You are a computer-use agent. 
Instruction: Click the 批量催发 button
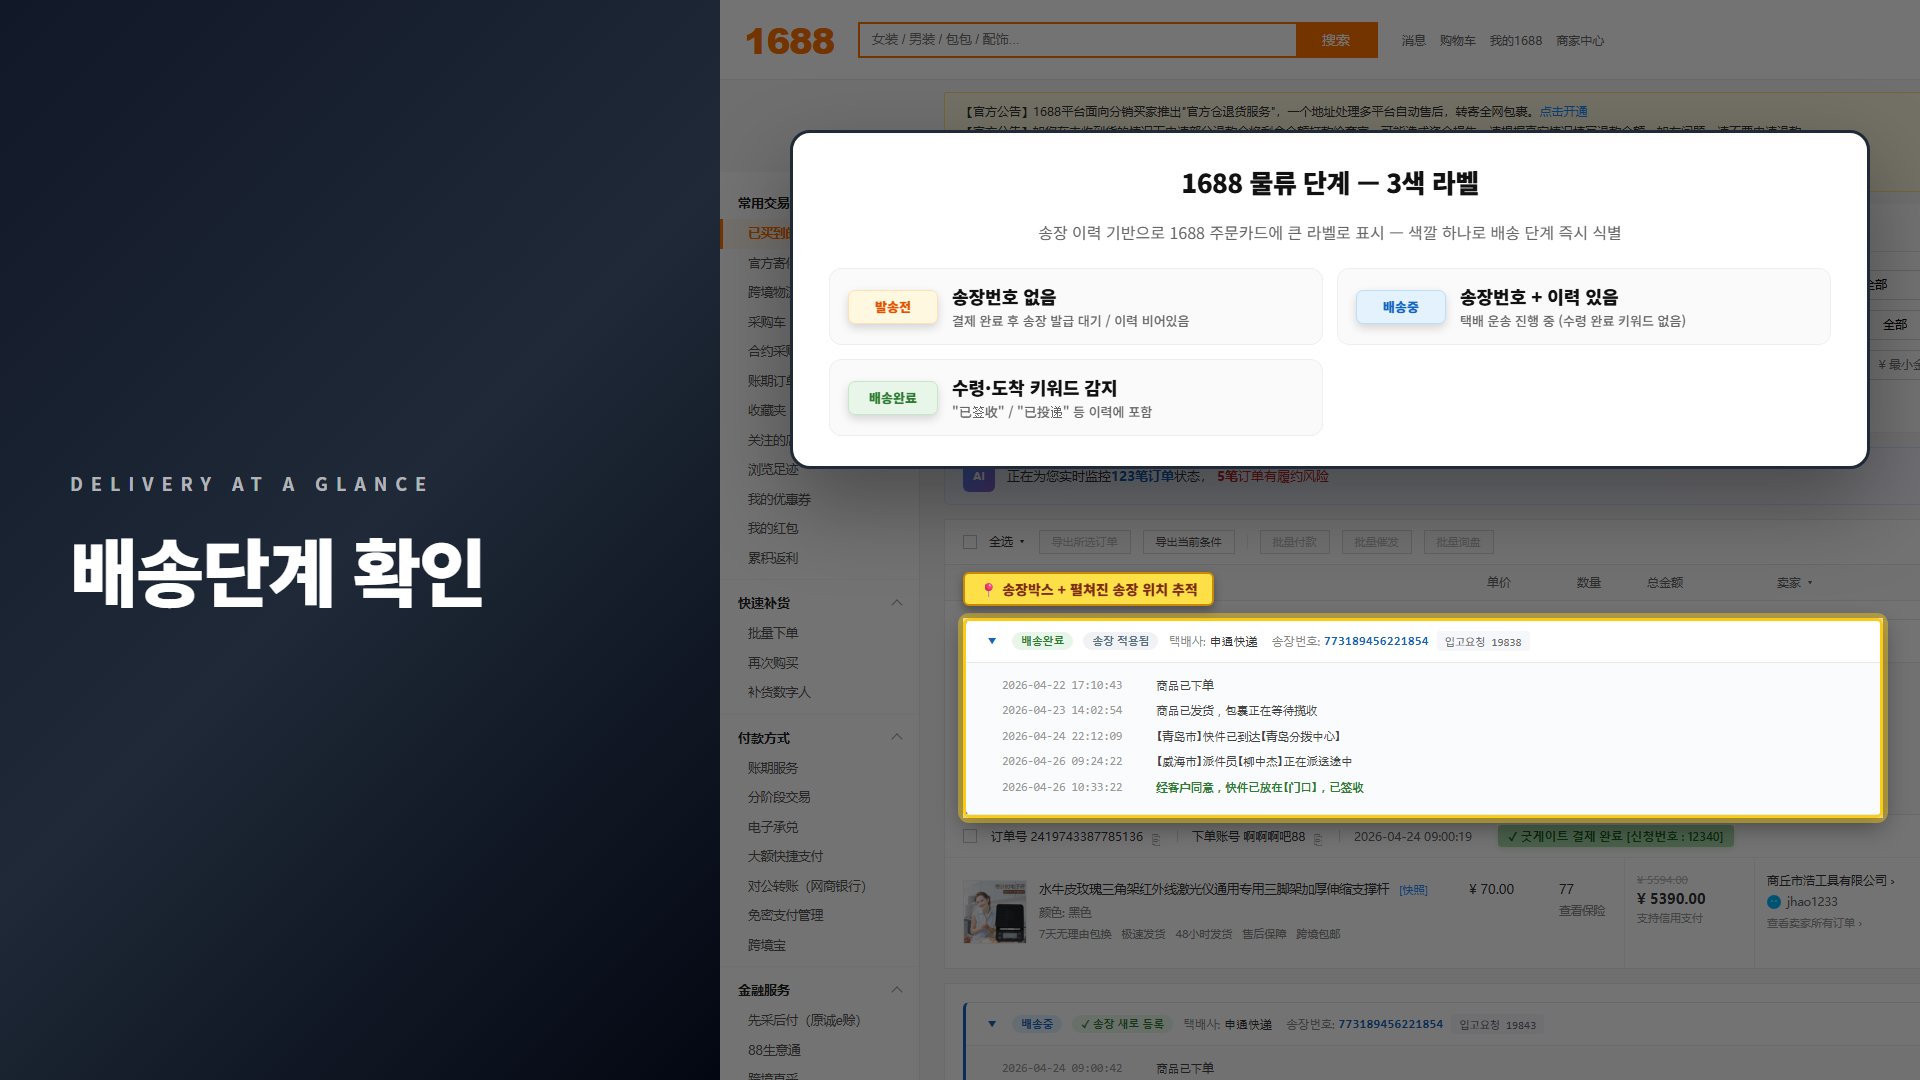[x=1376, y=542]
